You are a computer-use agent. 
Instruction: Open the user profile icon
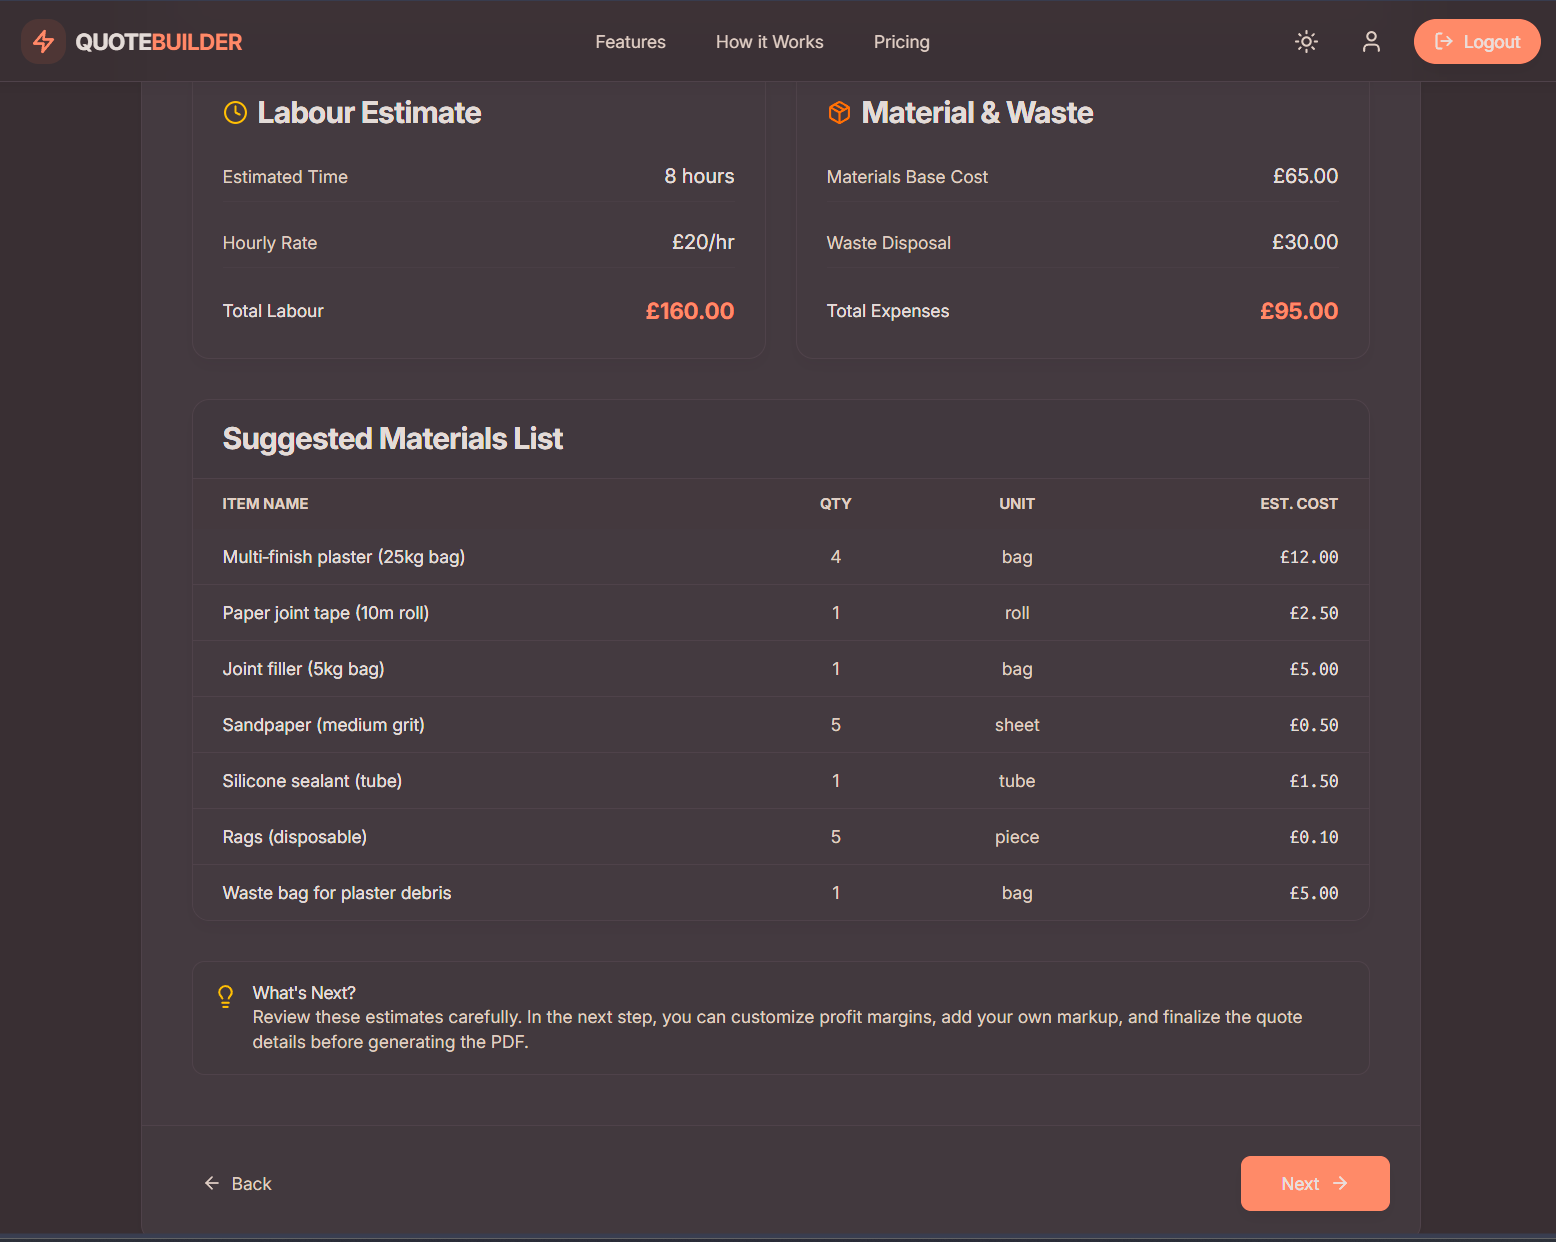point(1371,41)
